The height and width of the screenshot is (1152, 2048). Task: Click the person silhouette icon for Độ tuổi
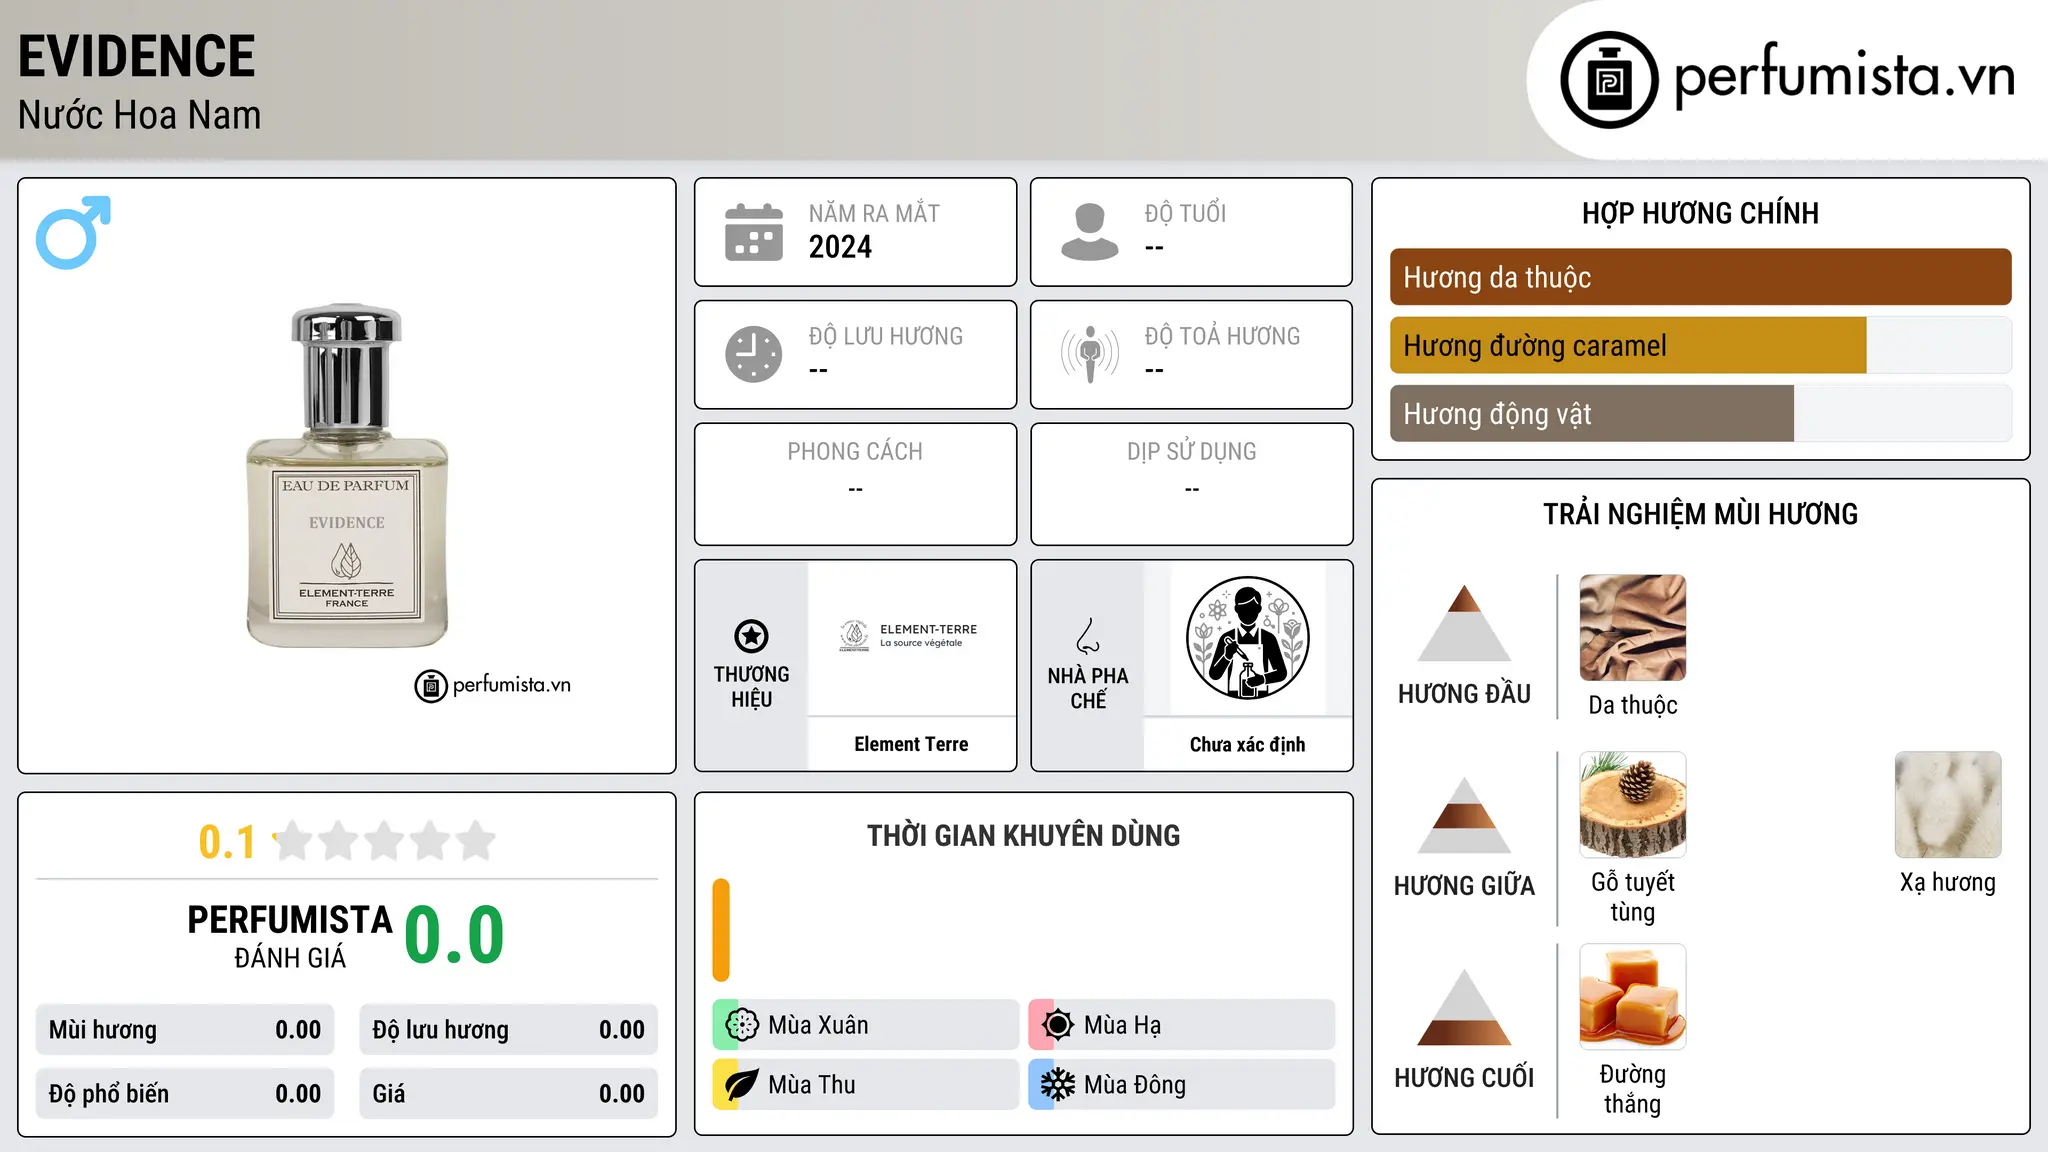[x=1090, y=232]
